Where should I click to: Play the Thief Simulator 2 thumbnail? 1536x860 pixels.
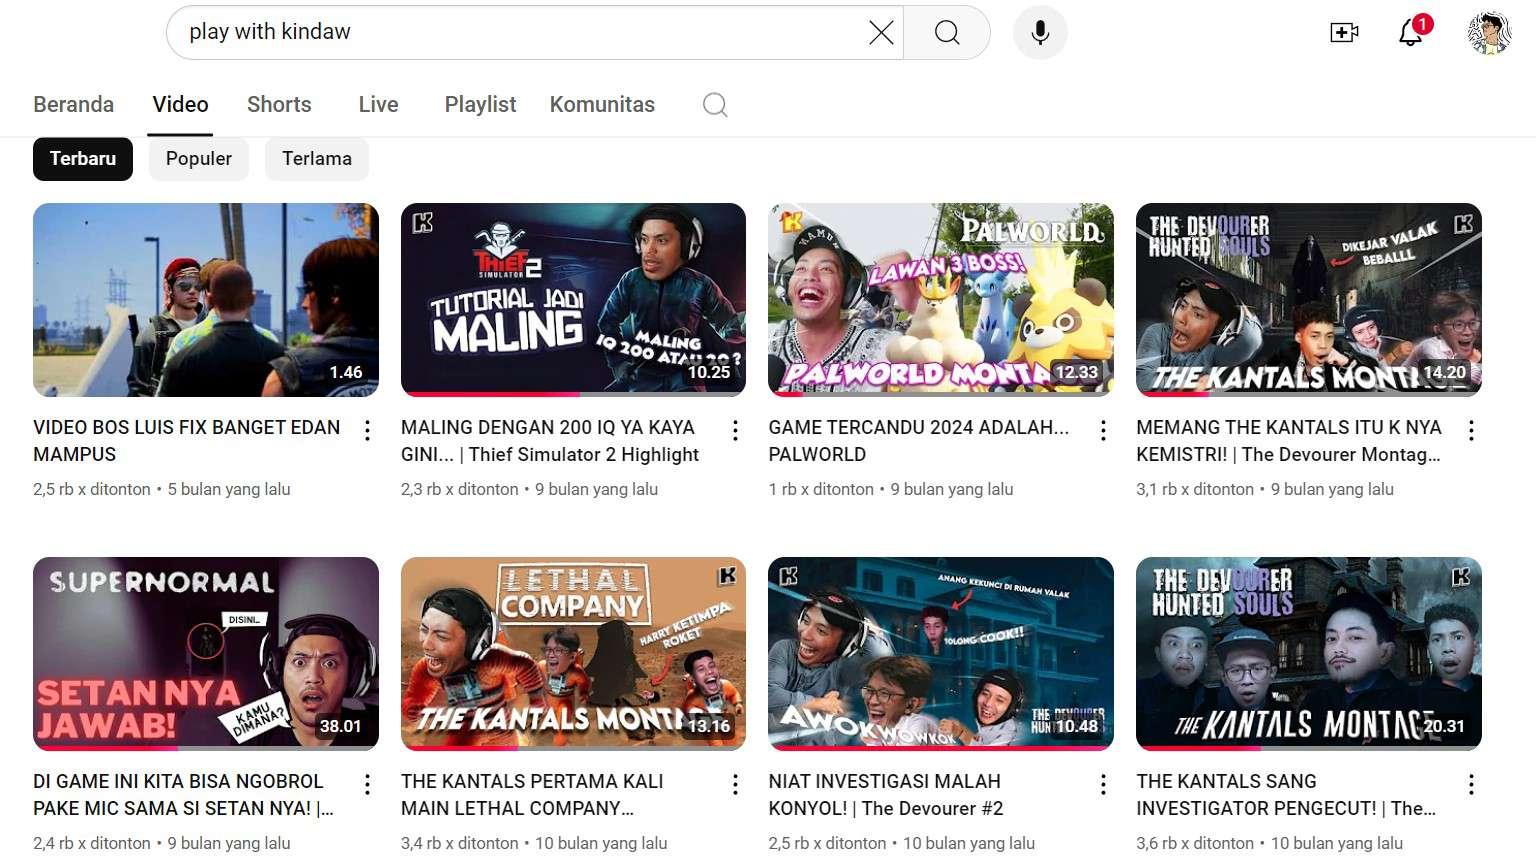(x=573, y=300)
